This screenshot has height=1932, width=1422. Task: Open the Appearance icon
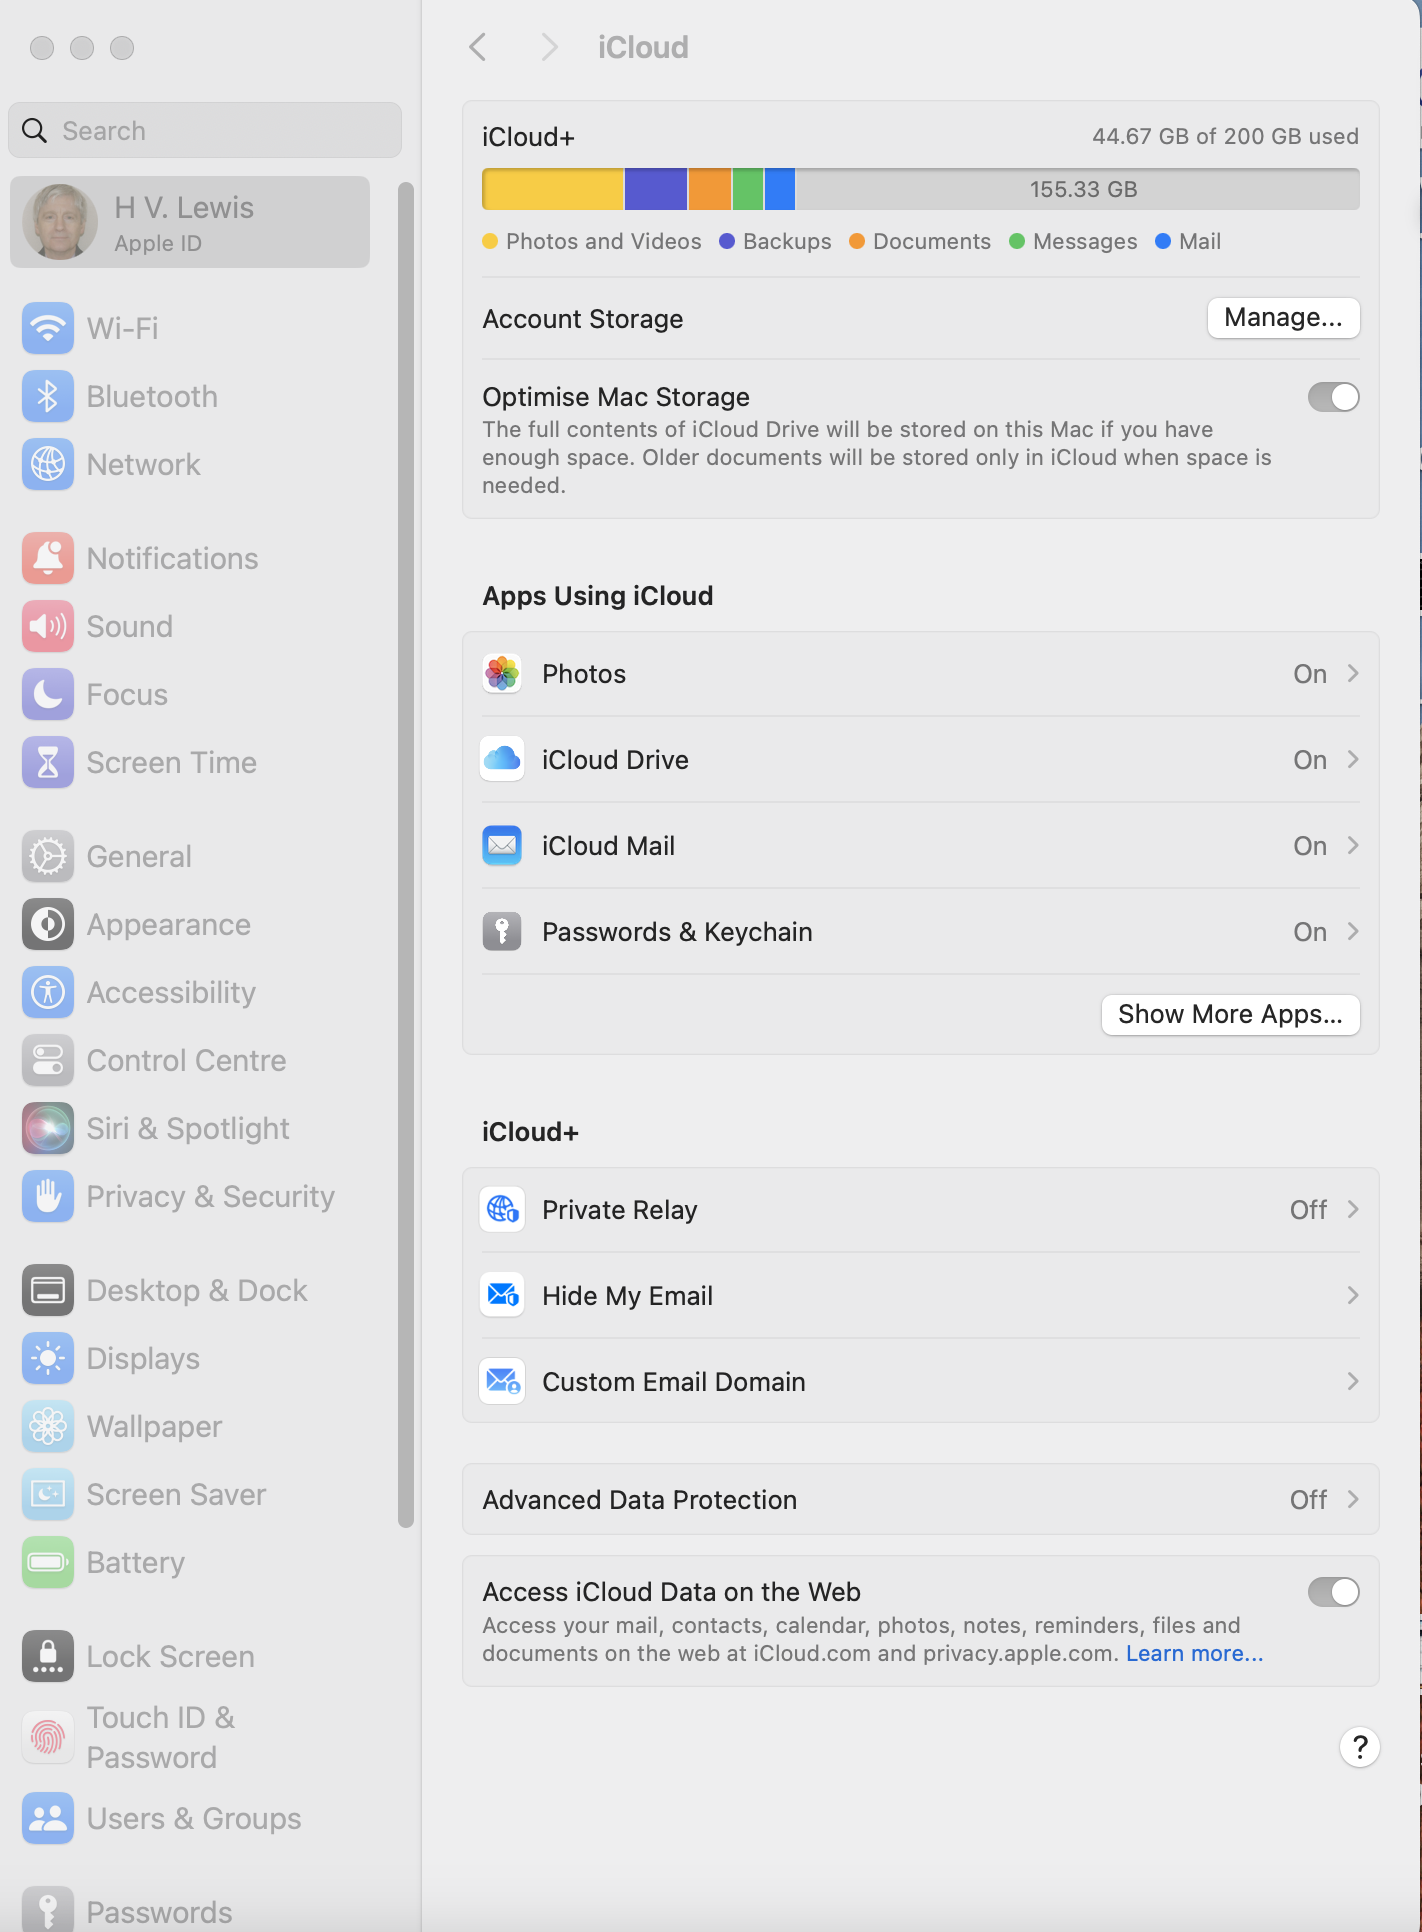48,924
